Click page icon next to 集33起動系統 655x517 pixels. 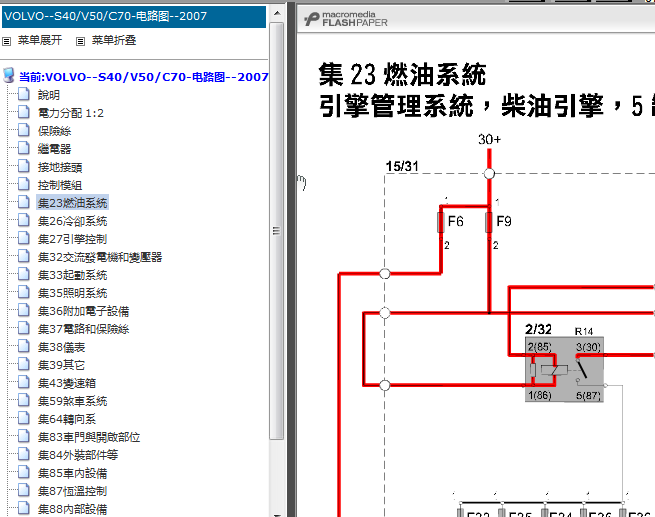[x=24, y=274]
